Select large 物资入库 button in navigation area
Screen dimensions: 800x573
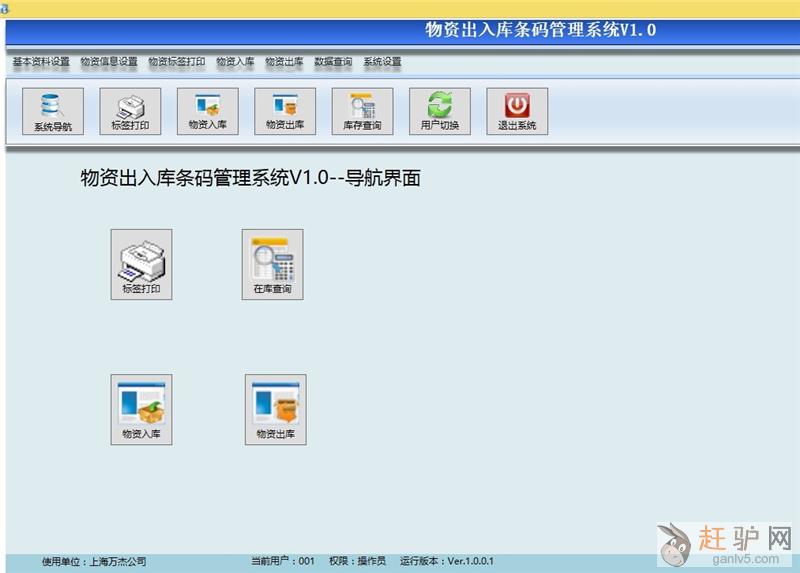(x=141, y=410)
